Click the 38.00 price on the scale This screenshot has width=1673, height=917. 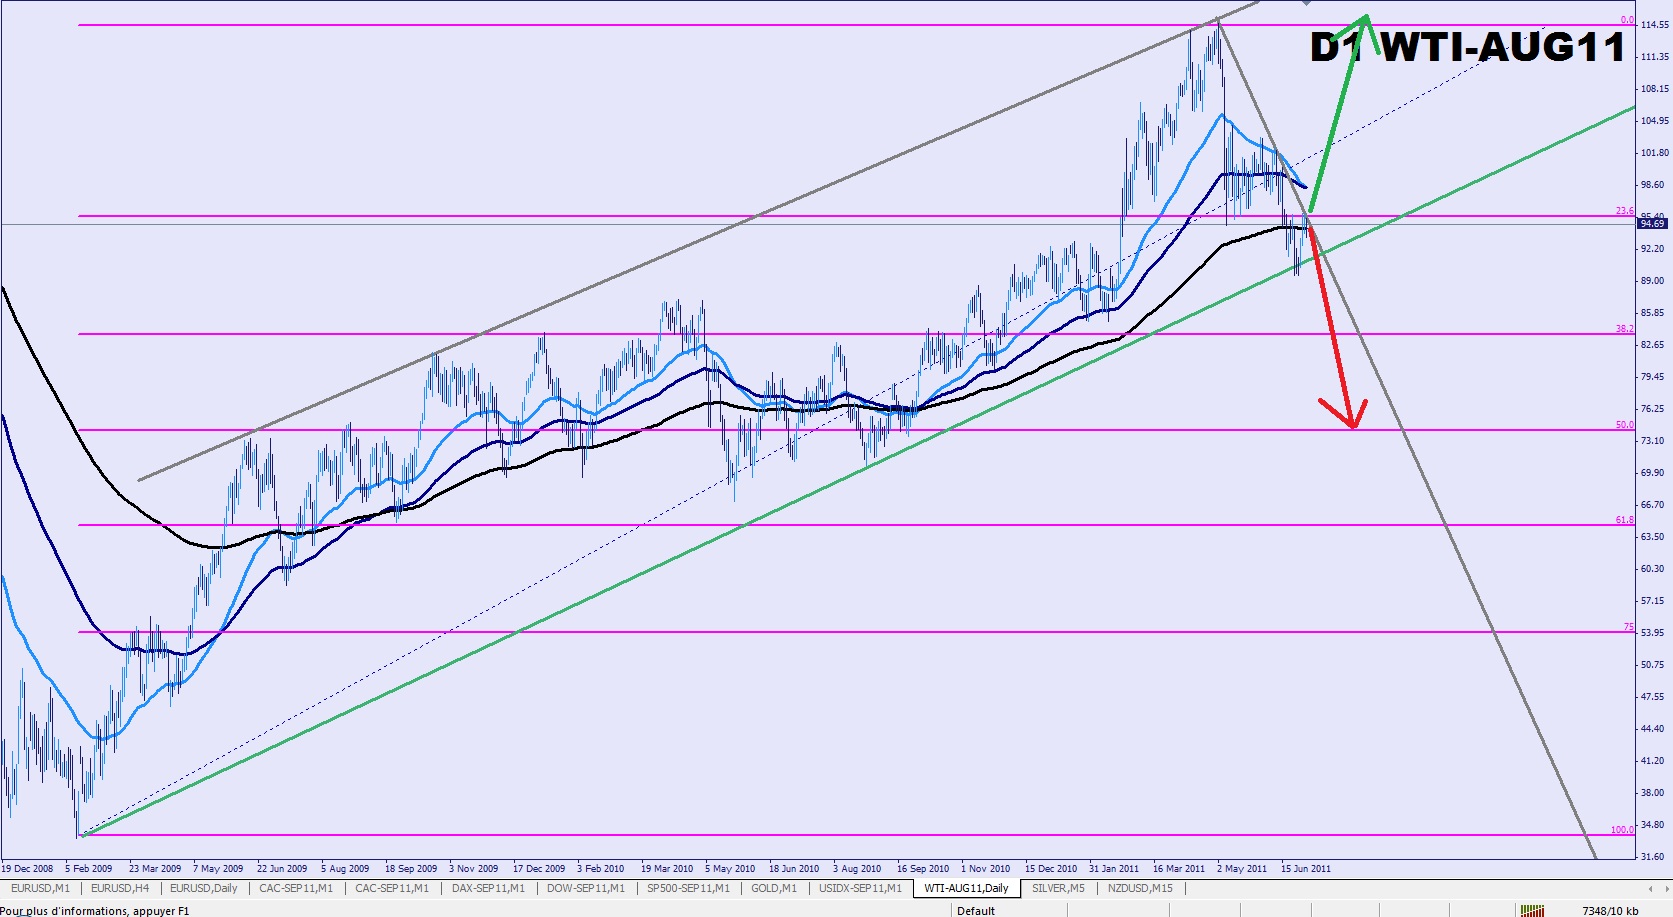point(1652,793)
